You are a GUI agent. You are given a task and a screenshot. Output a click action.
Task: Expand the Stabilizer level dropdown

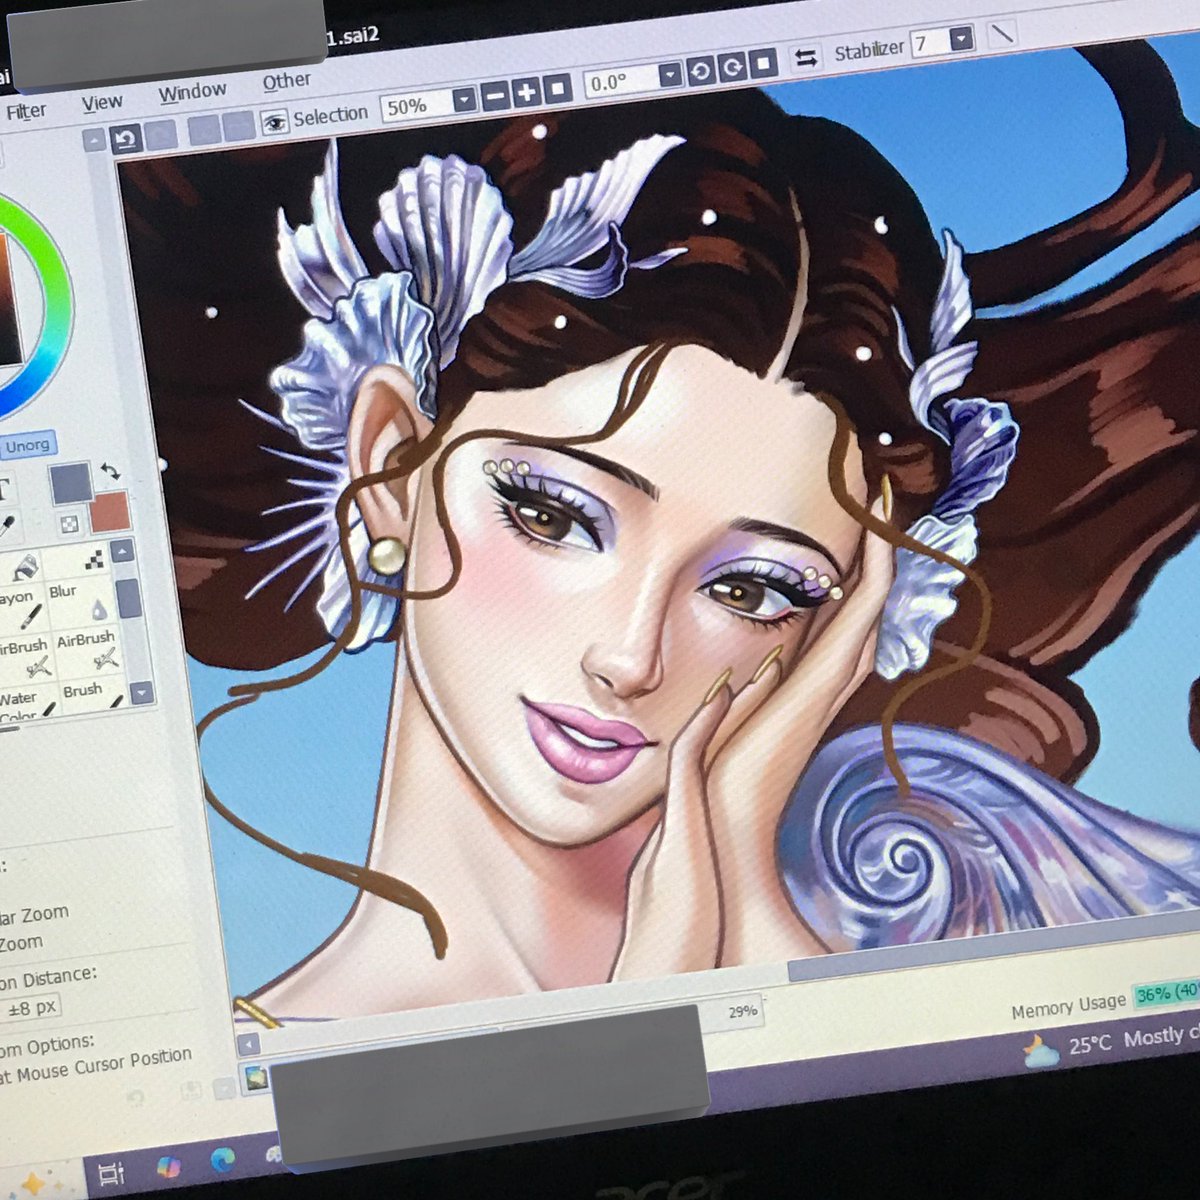(x=961, y=40)
